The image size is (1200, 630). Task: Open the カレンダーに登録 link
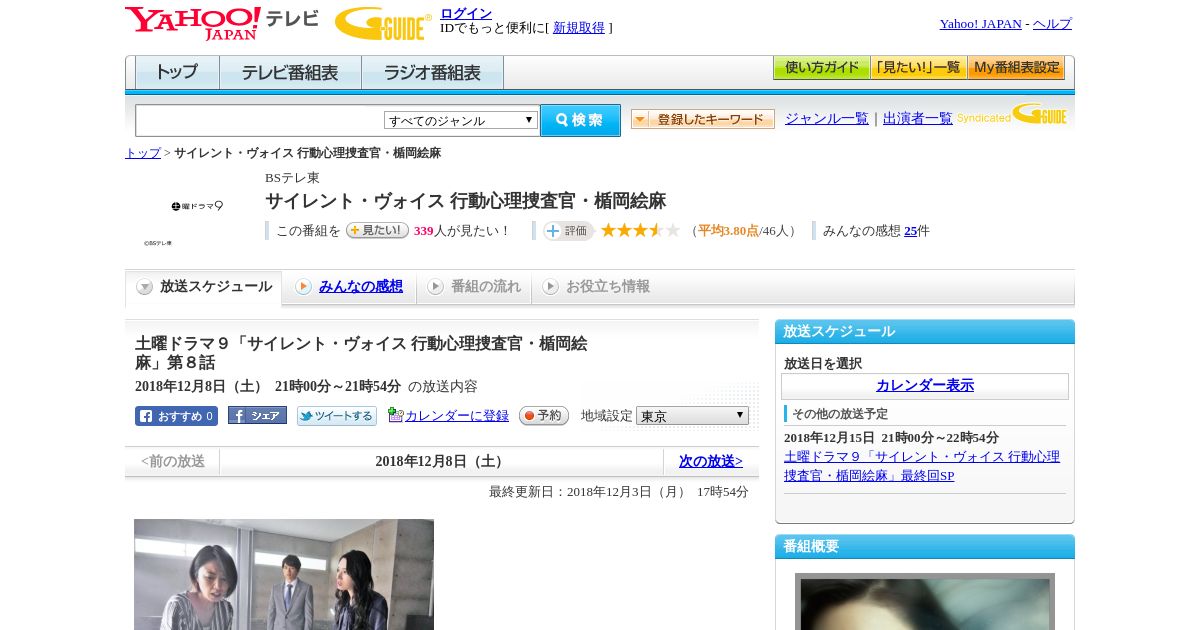pos(457,416)
